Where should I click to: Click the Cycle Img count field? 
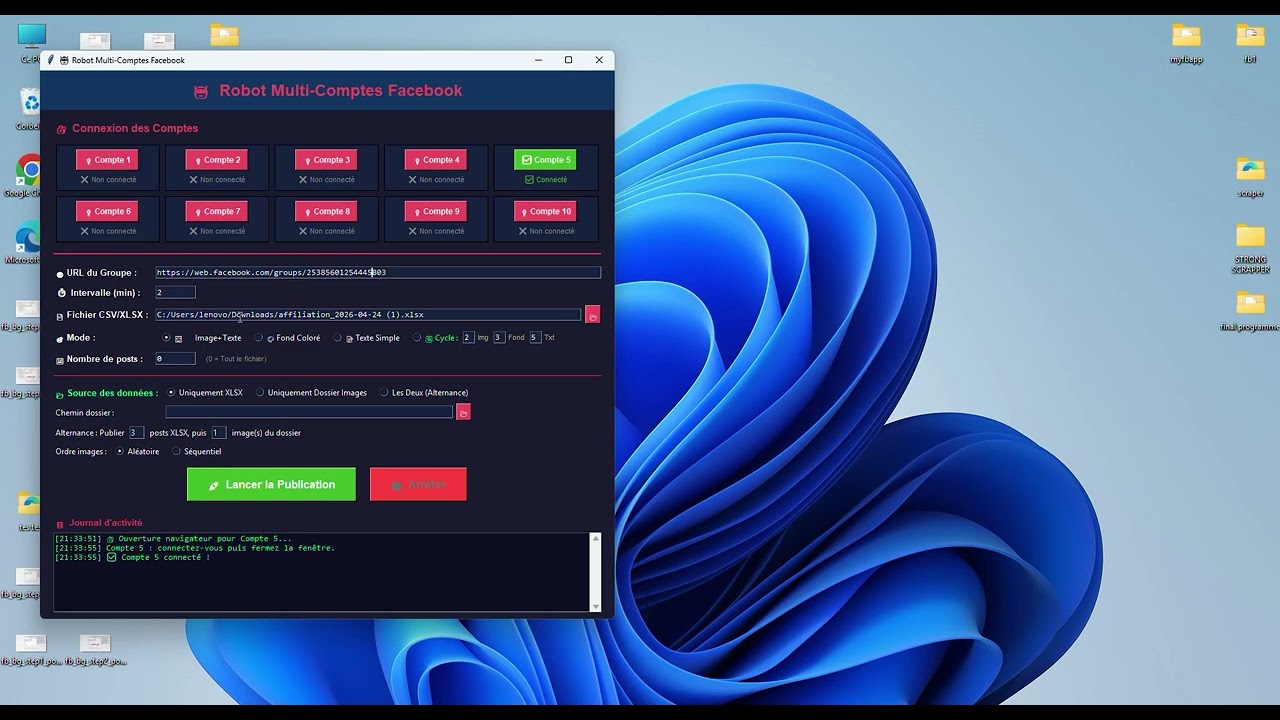pos(468,338)
